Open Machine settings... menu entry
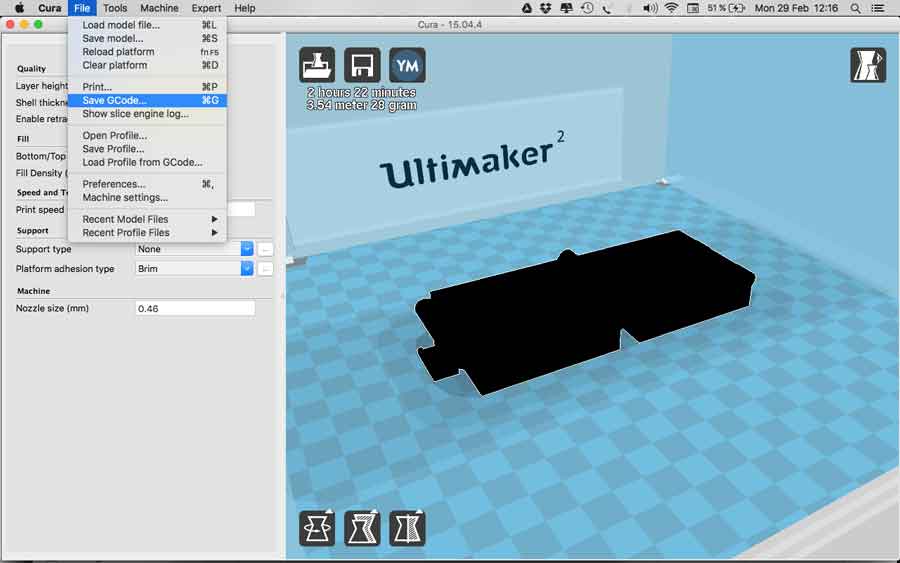The image size is (900, 563). tap(147, 197)
